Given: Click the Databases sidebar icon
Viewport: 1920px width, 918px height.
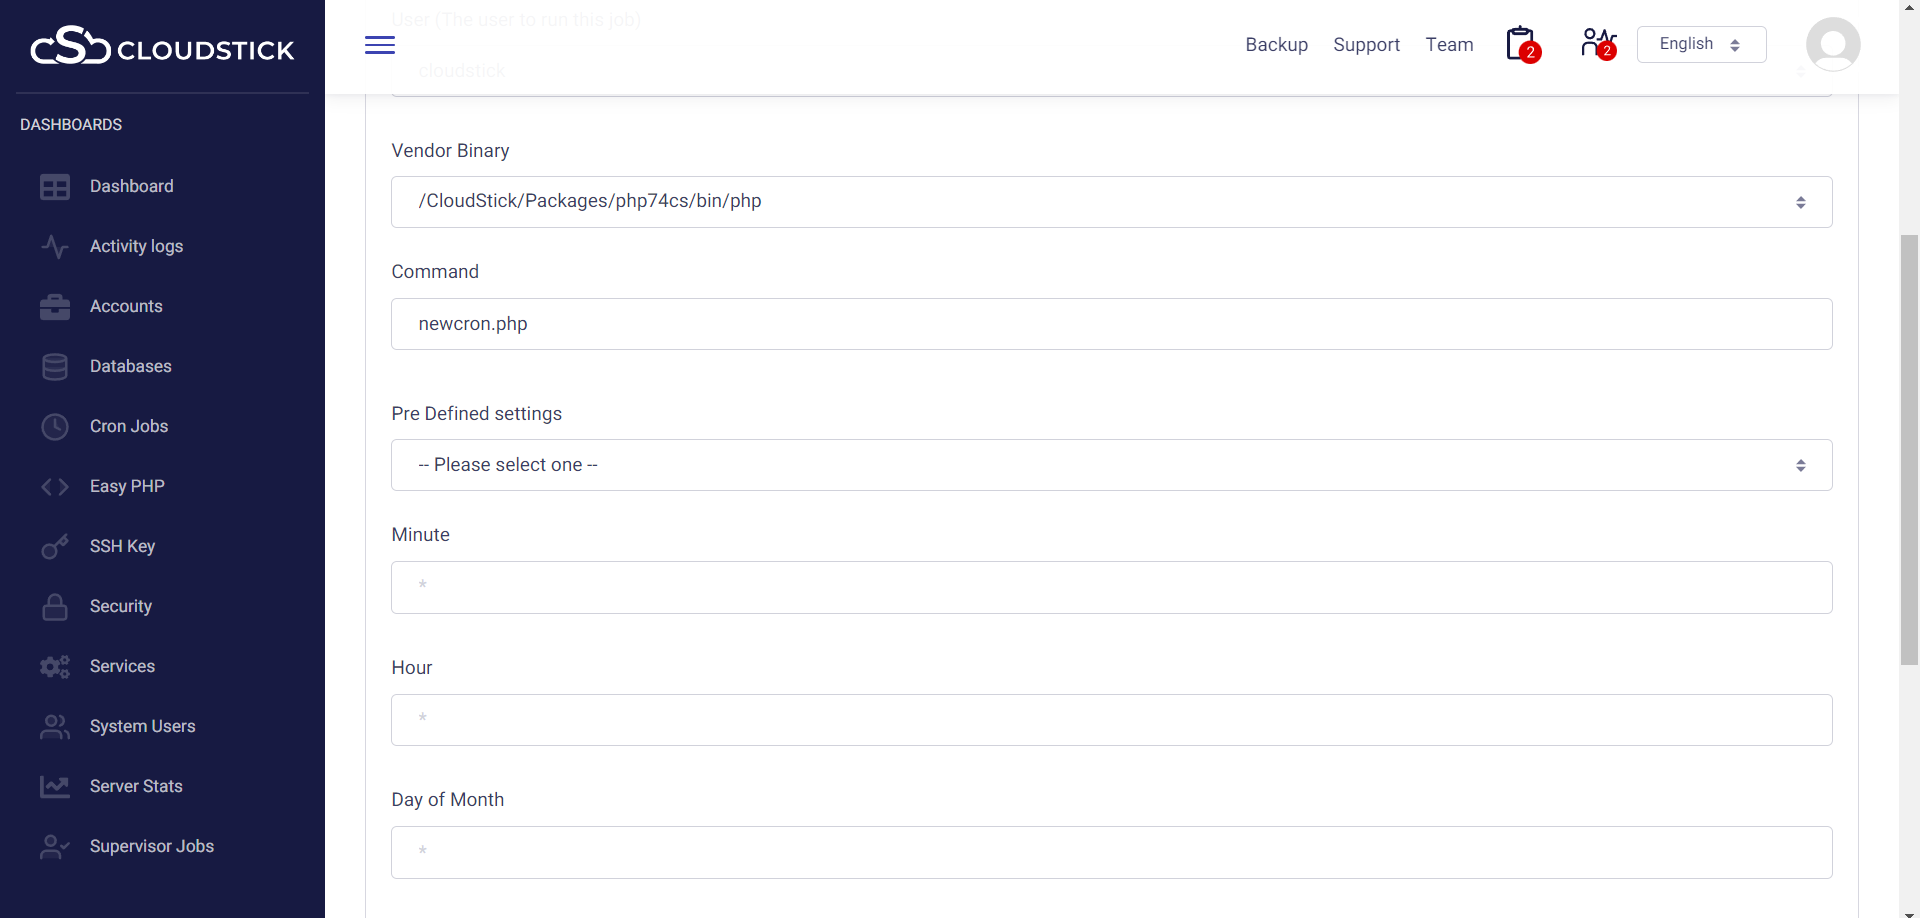Looking at the screenshot, I should 55,367.
